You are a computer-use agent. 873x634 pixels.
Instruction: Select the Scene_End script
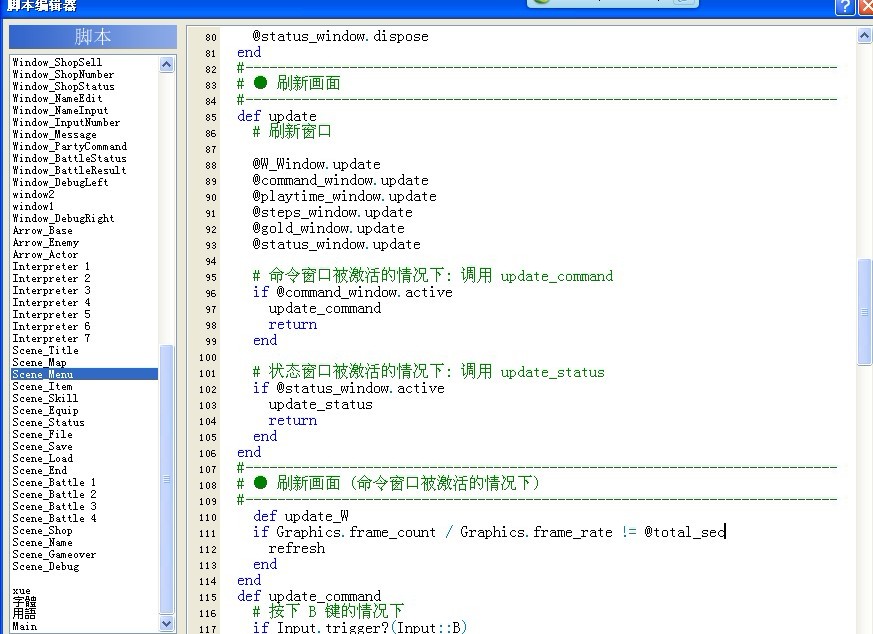click(x=40, y=470)
